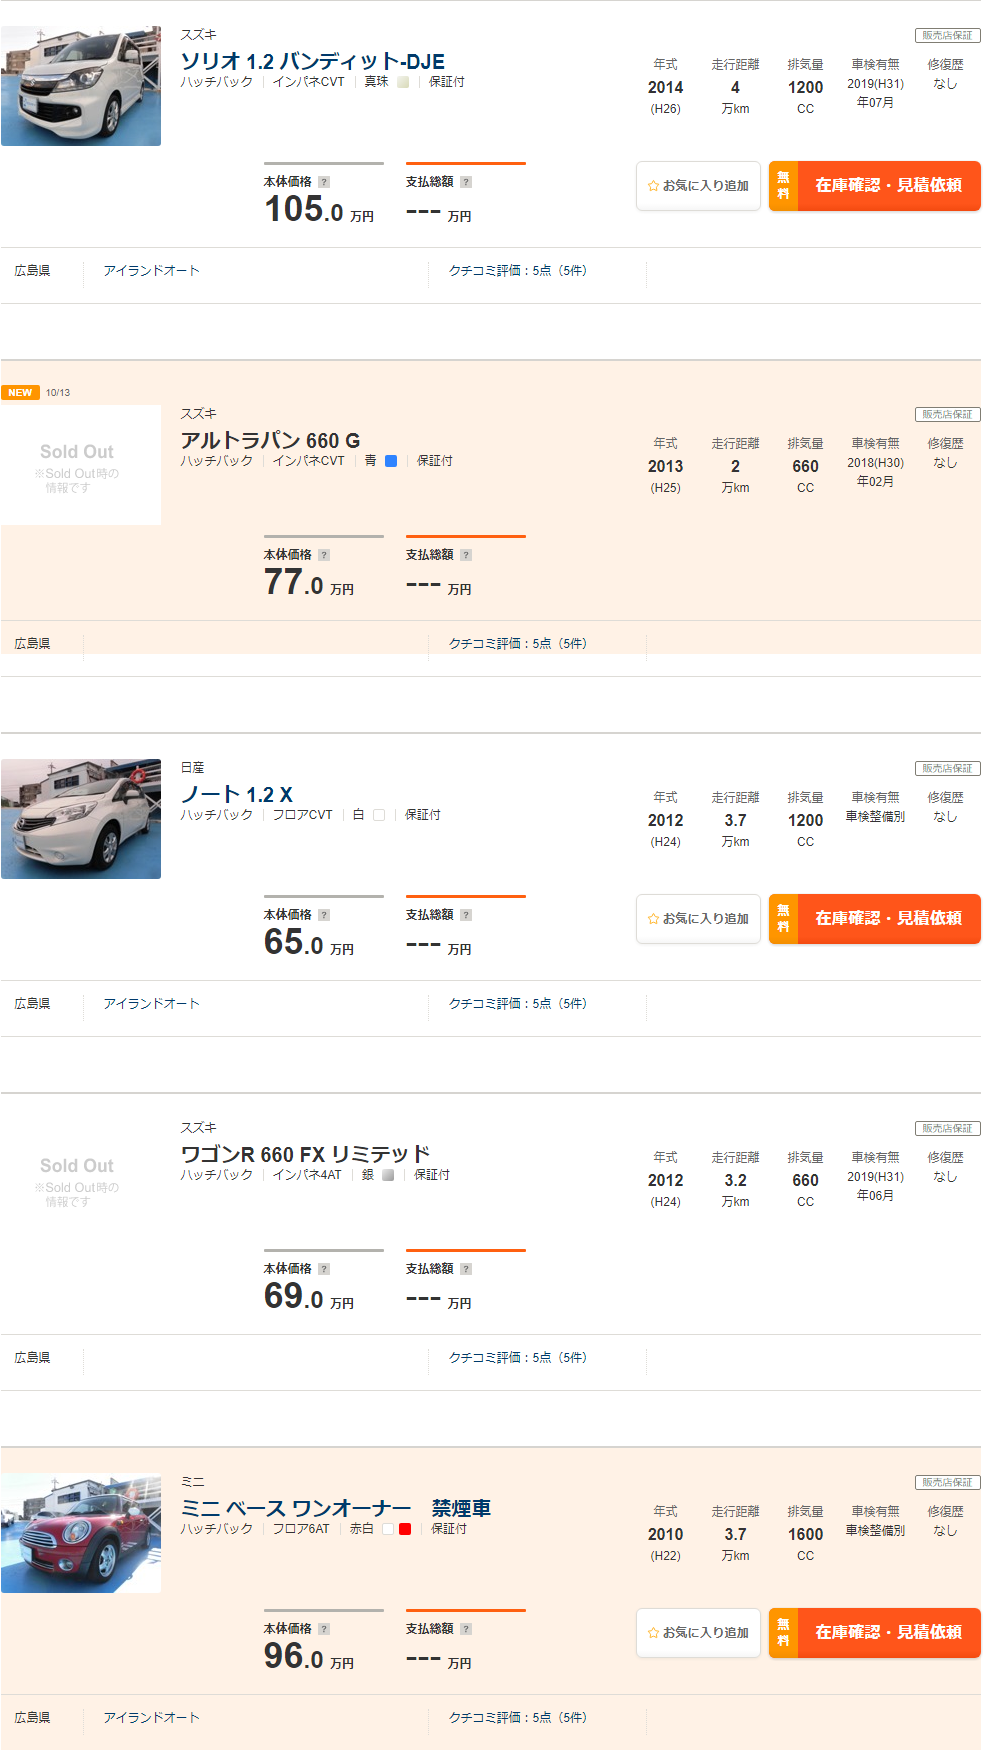Click the help icon beside 本体価格 for Solio
The height and width of the screenshot is (1750, 984).
pyautogui.click(x=324, y=182)
